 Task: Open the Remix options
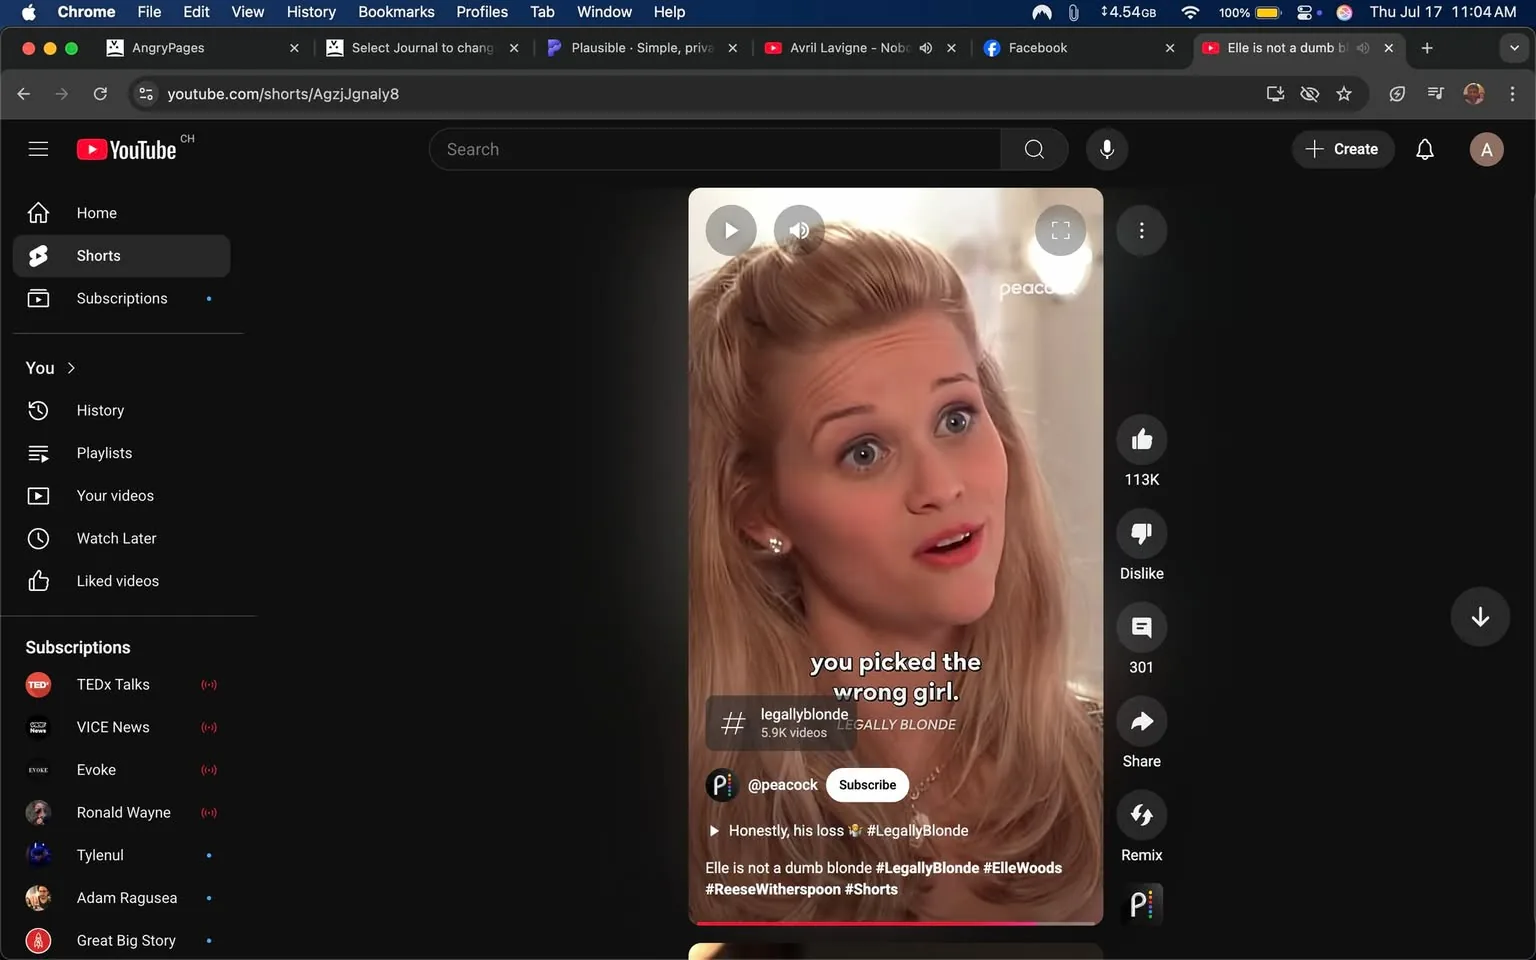(1141, 815)
